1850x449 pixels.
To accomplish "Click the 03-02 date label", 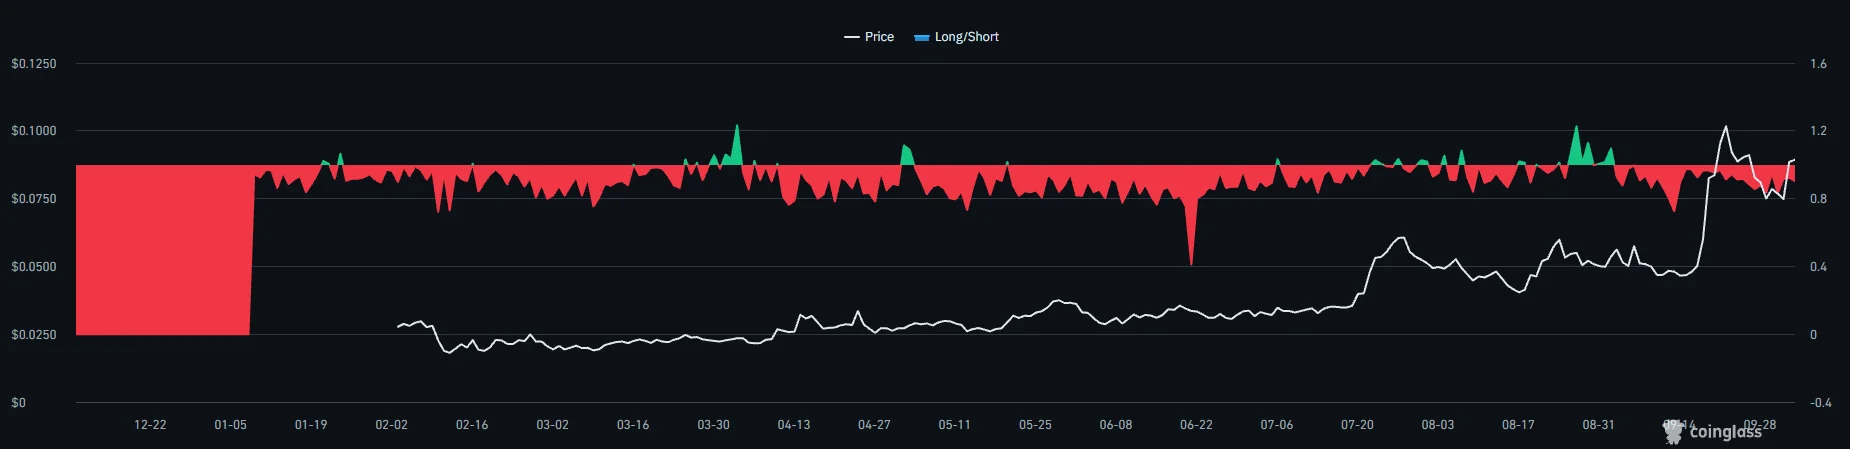I will pos(553,425).
